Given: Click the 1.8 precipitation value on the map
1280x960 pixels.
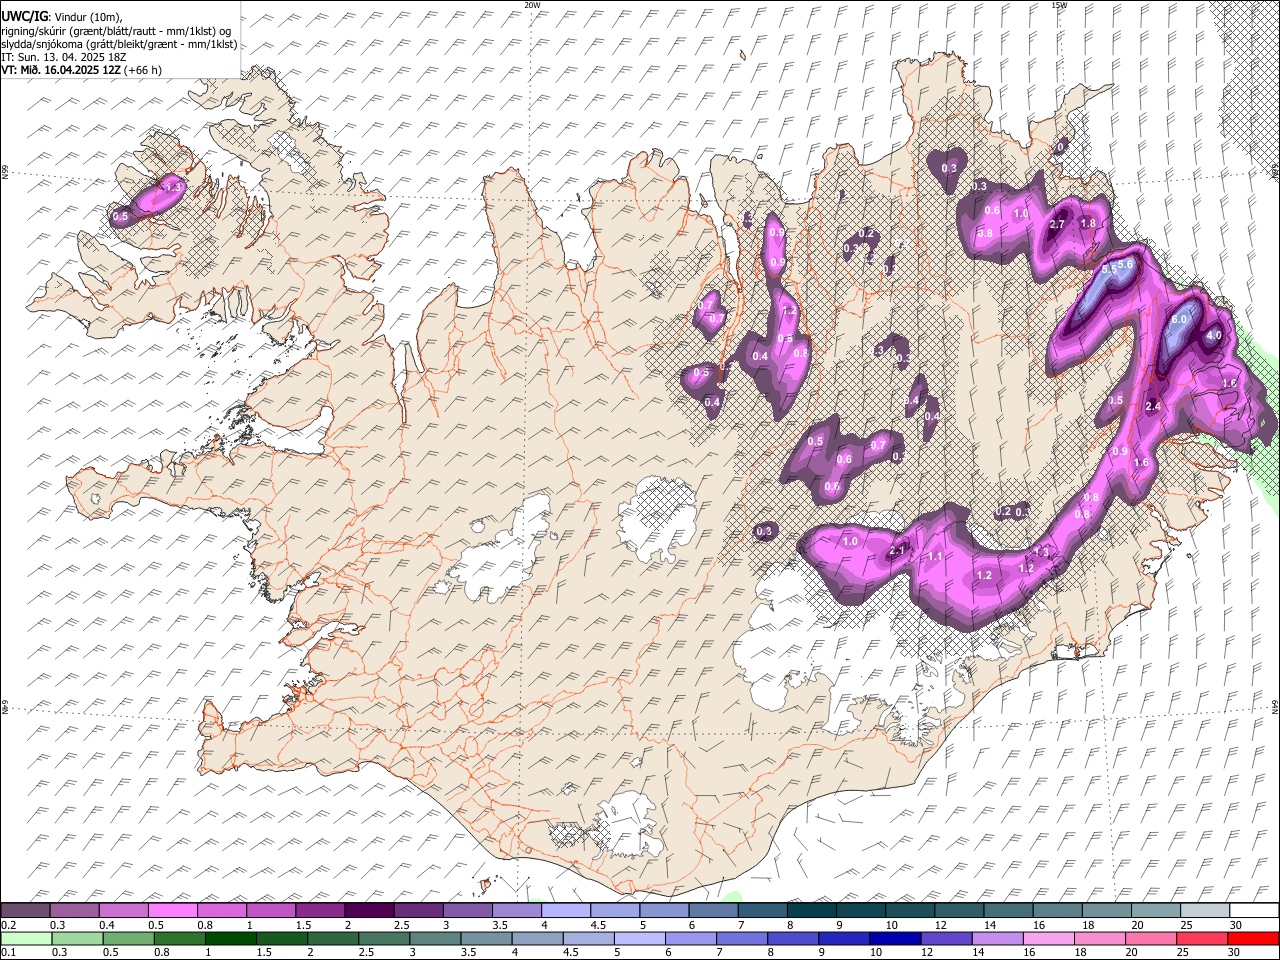Looking at the screenshot, I should 1089,223.
